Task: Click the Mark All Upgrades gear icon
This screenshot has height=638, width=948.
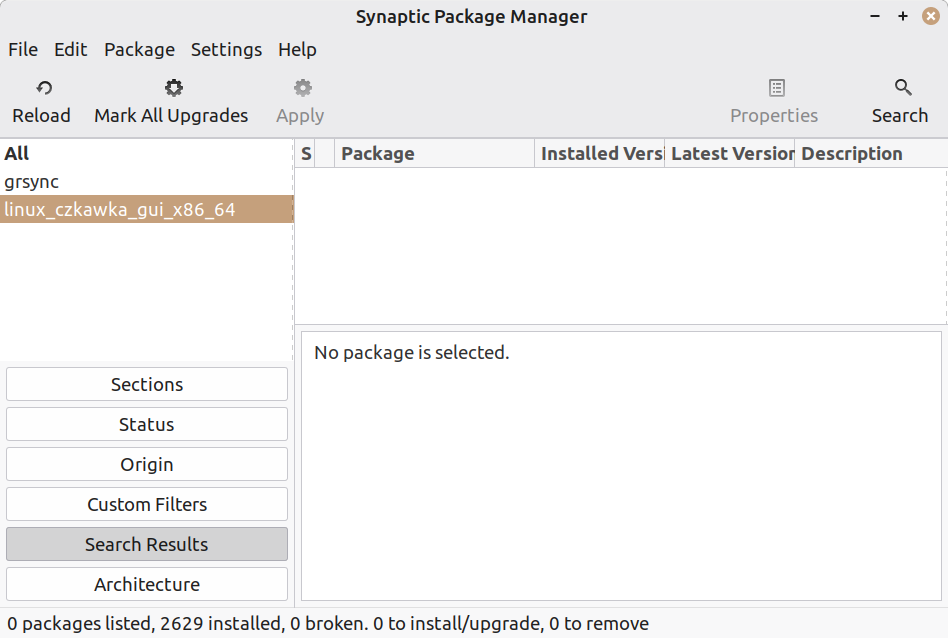Action: tap(174, 89)
